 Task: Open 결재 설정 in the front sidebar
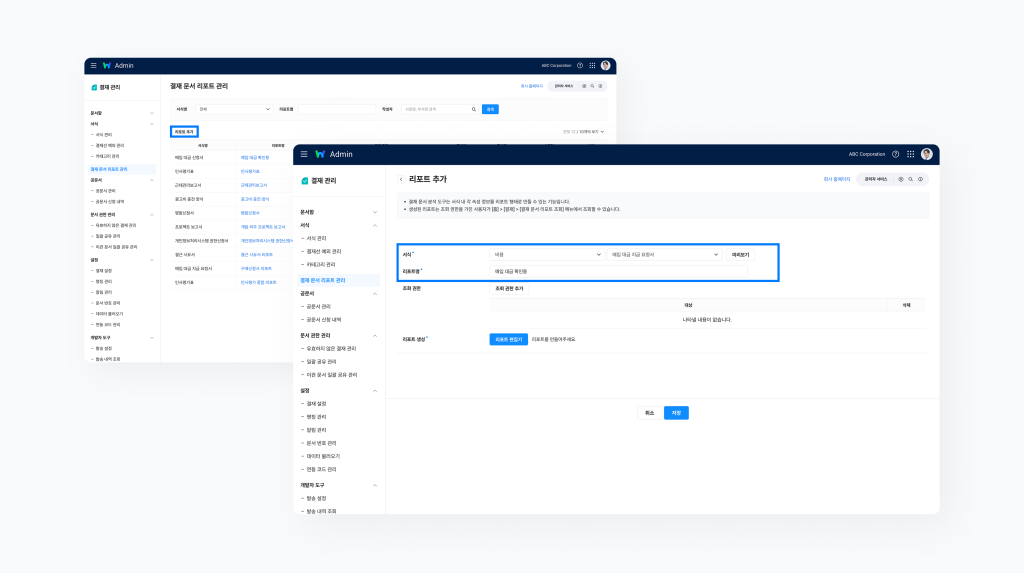pyautogui.click(x=317, y=403)
